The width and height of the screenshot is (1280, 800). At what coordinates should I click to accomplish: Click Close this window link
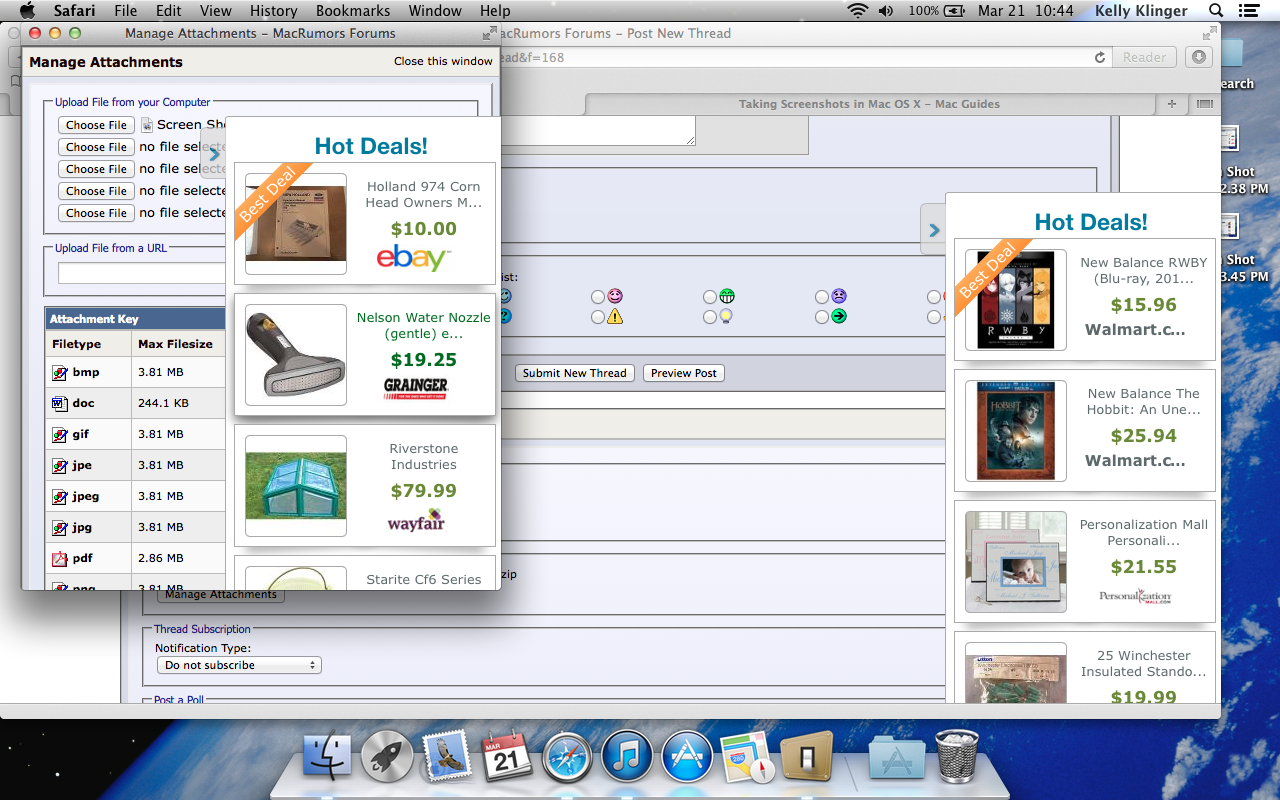pyautogui.click(x=443, y=61)
